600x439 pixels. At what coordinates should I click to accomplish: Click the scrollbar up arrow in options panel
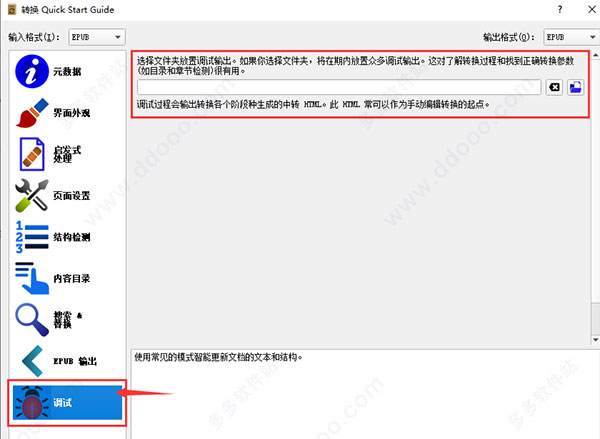coord(595,55)
